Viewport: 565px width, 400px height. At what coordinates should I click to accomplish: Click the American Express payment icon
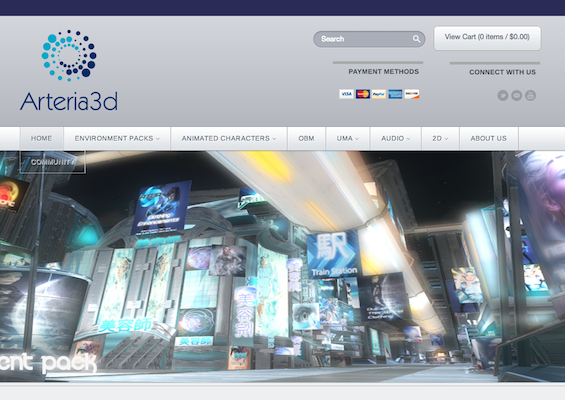pos(395,94)
